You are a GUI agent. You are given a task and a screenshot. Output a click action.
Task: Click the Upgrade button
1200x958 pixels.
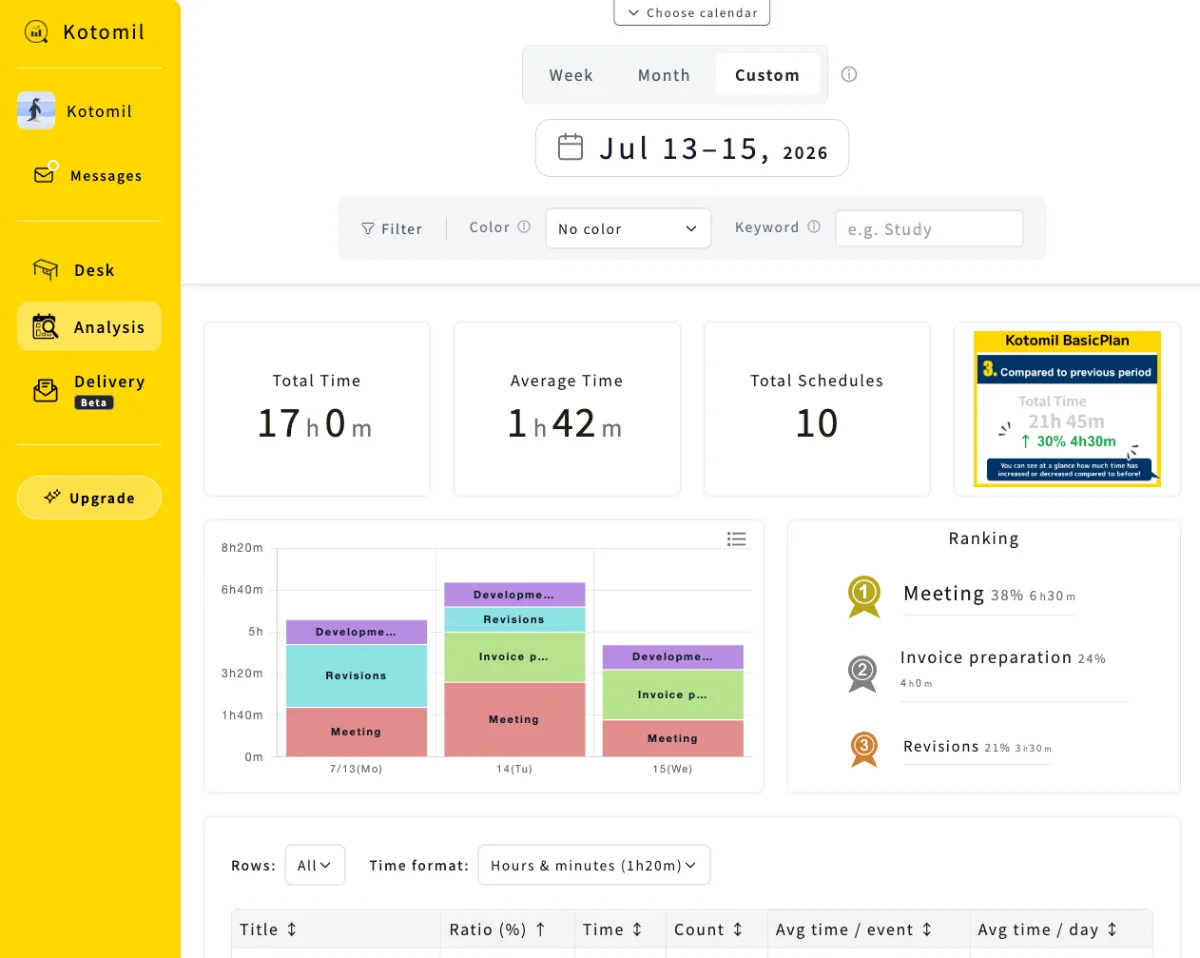pos(89,498)
